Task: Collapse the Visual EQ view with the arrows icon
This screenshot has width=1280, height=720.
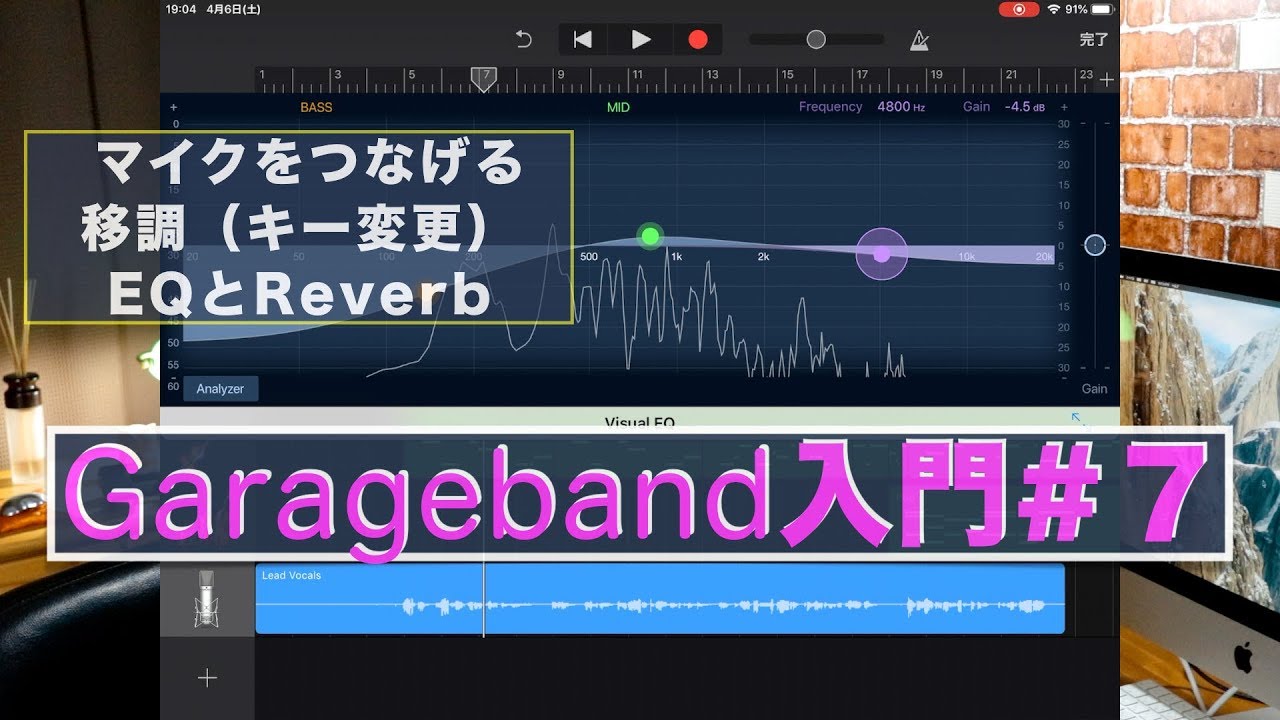Action: 1079,420
